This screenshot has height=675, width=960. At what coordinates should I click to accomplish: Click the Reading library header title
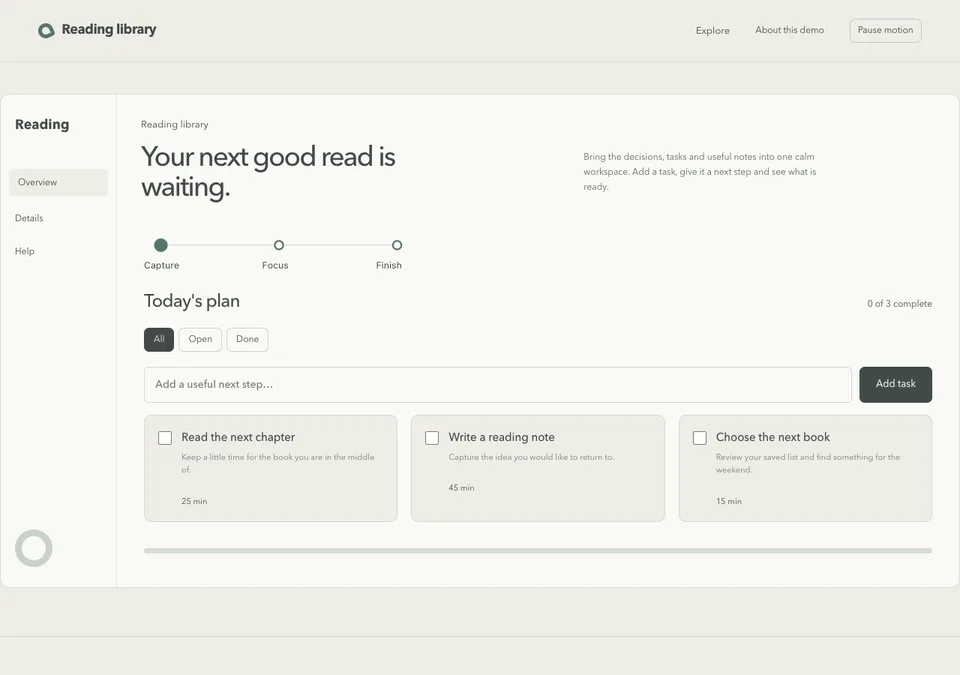click(109, 29)
